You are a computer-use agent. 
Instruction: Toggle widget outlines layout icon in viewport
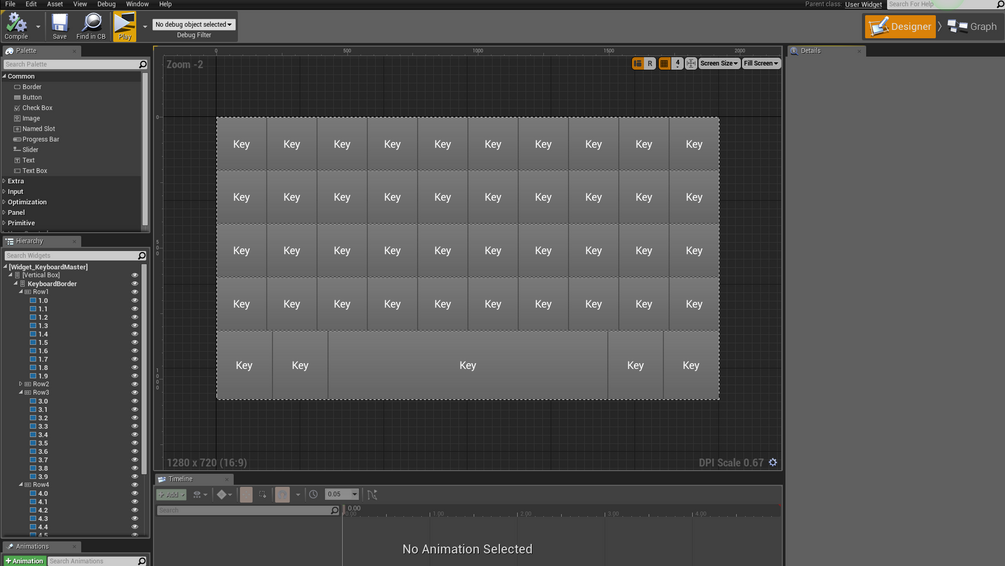638,63
